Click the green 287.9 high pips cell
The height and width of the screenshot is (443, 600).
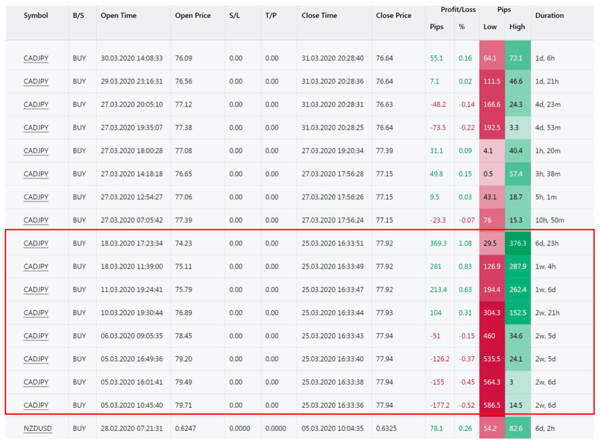point(517,267)
